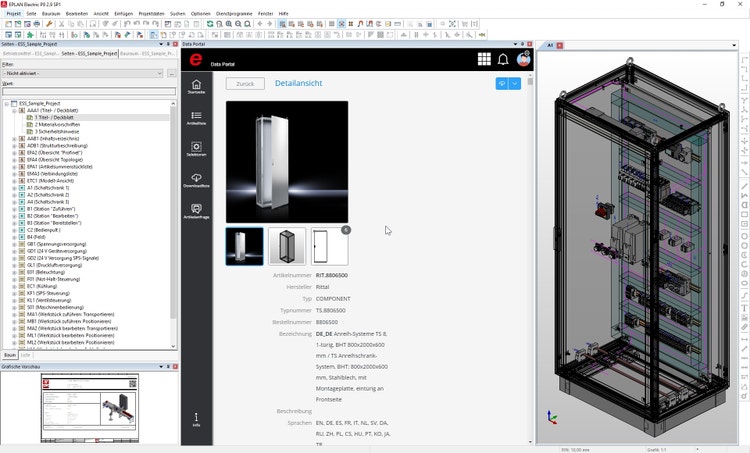Expand the AAB1 (Inhaltsverzeichnis) tree node
The height and width of the screenshot is (453, 750).
[14, 138]
